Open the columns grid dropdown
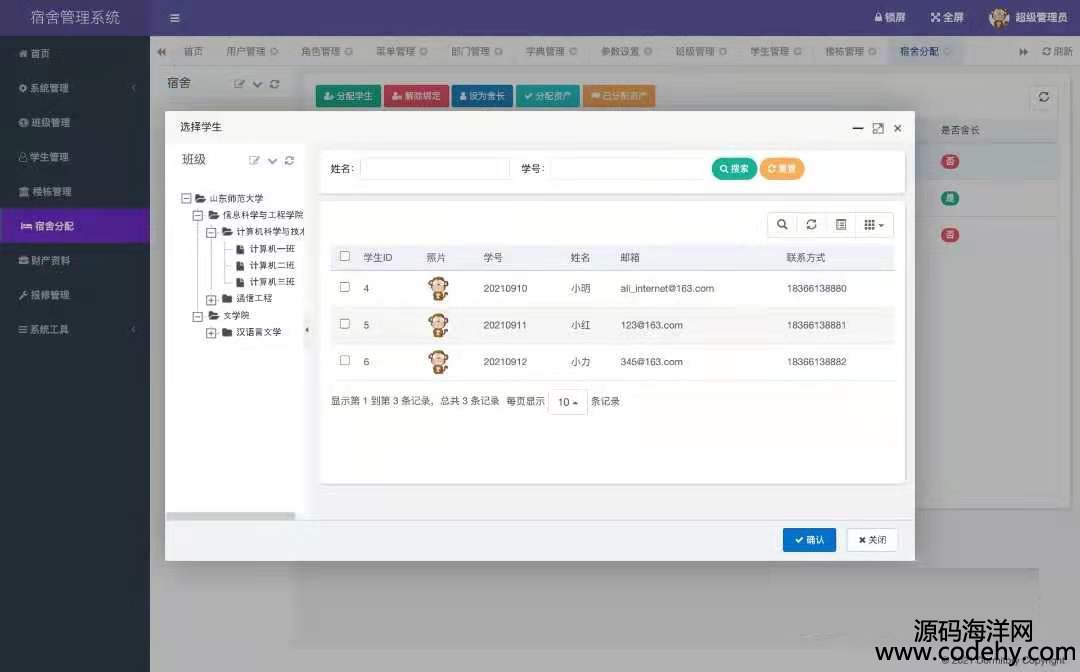Image resolution: width=1080 pixels, height=672 pixels. click(874, 224)
